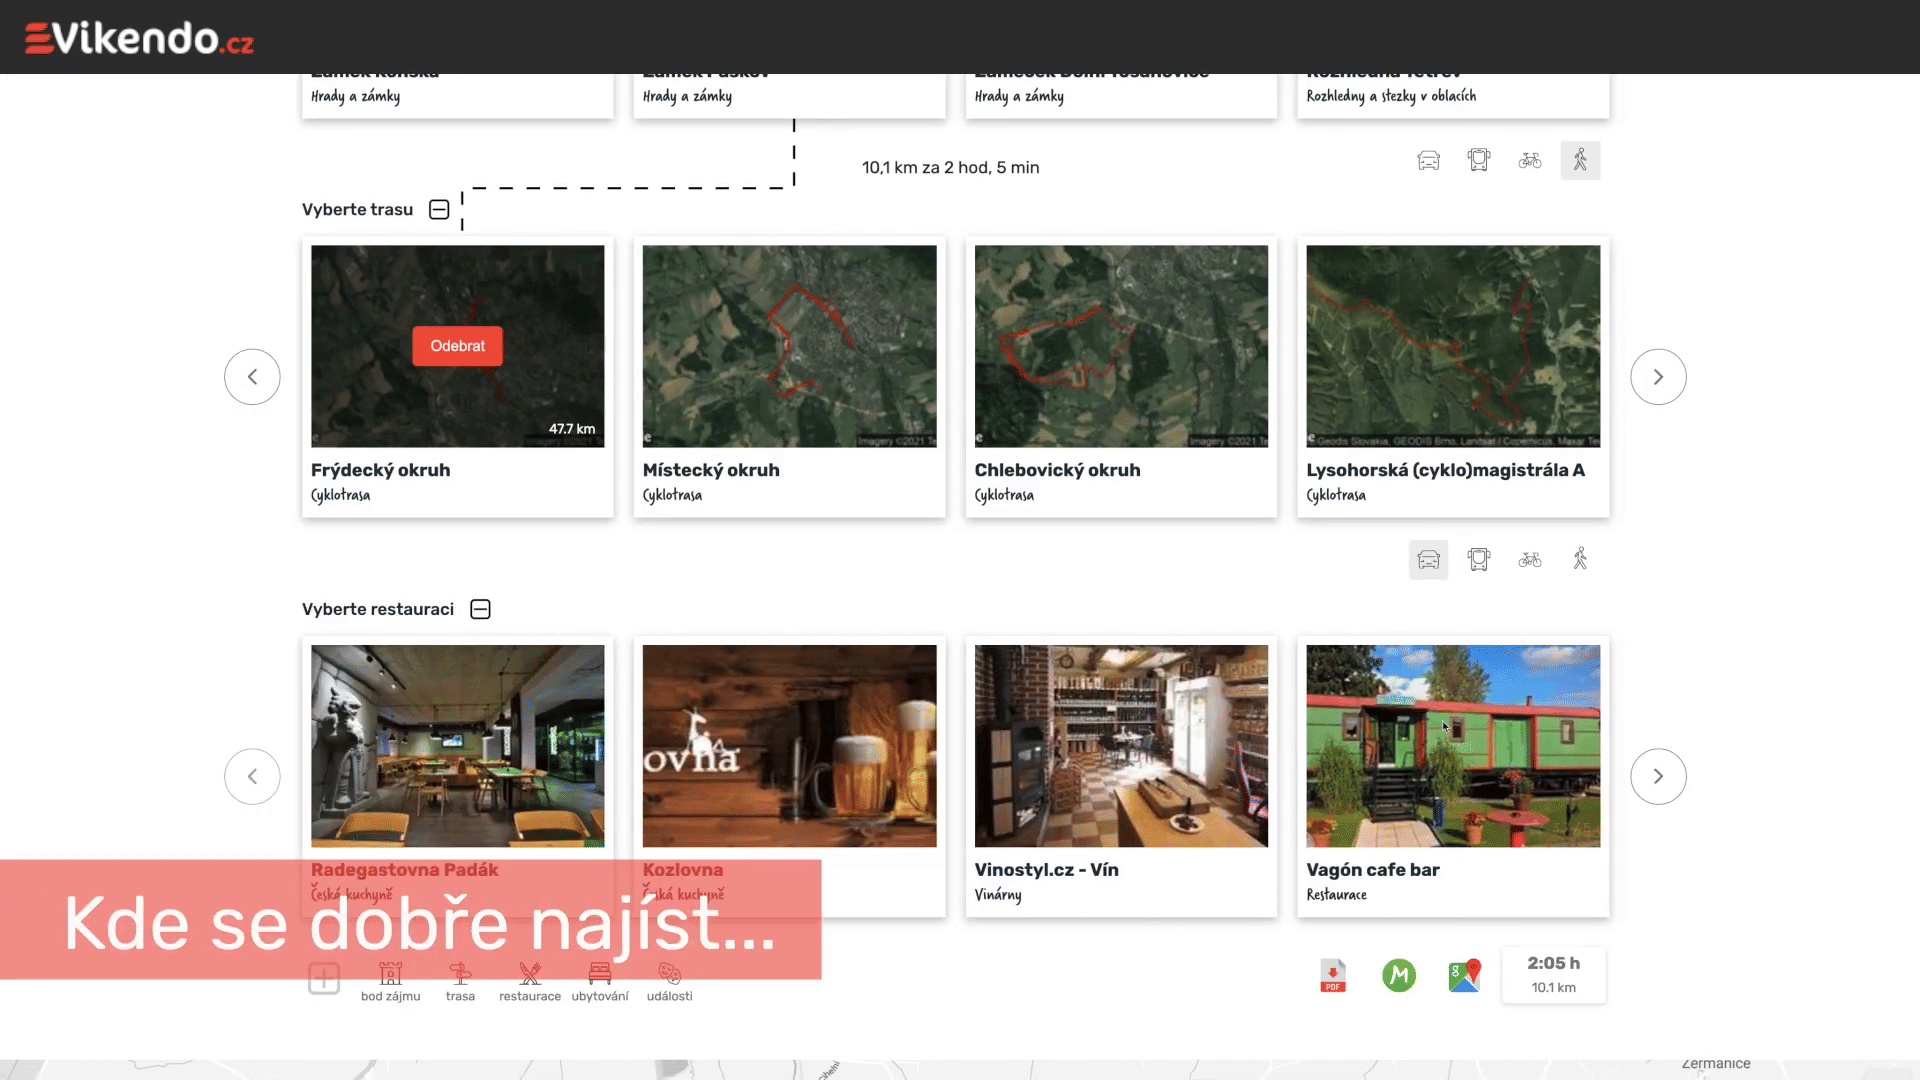
Task: Open the Vikendo.cz home logo
Action: pyautogui.click(x=139, y=38)
